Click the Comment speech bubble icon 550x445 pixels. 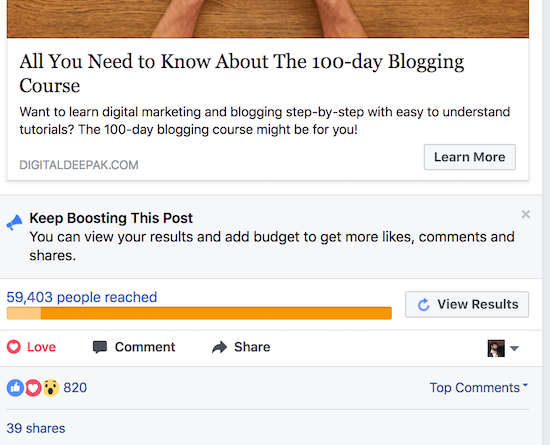click(100, 347)
